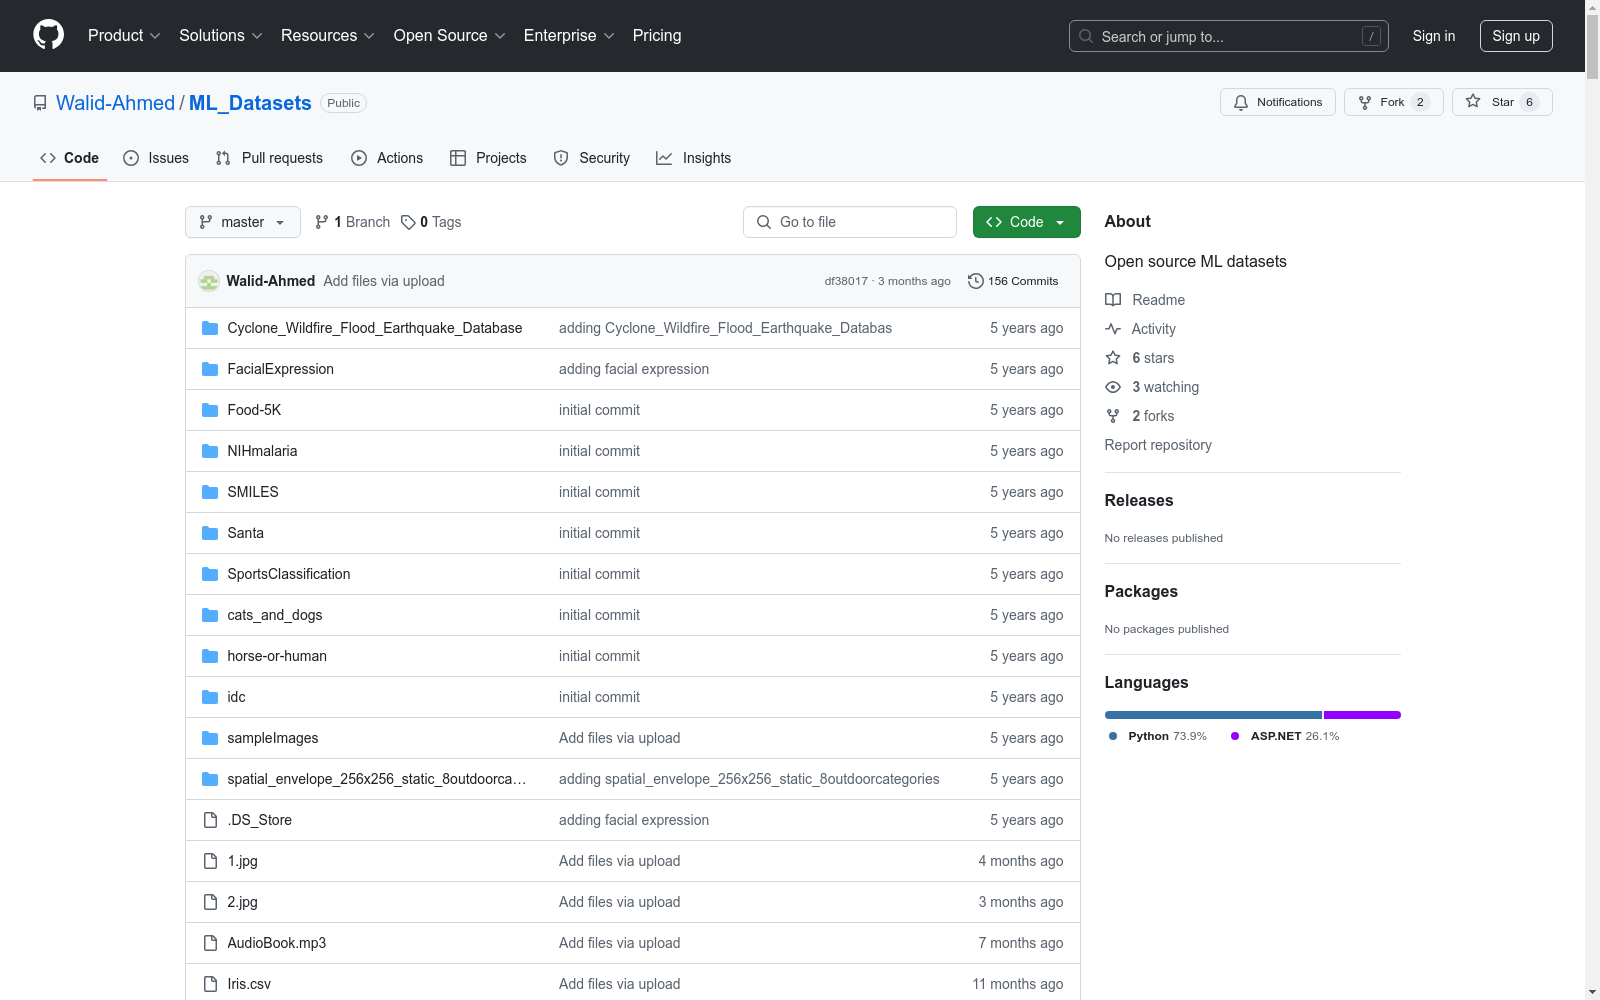The width and height of the screenshot is (1600, 1000).
Task: Click the horse-or-human folder icon
Action: point(210,656)
